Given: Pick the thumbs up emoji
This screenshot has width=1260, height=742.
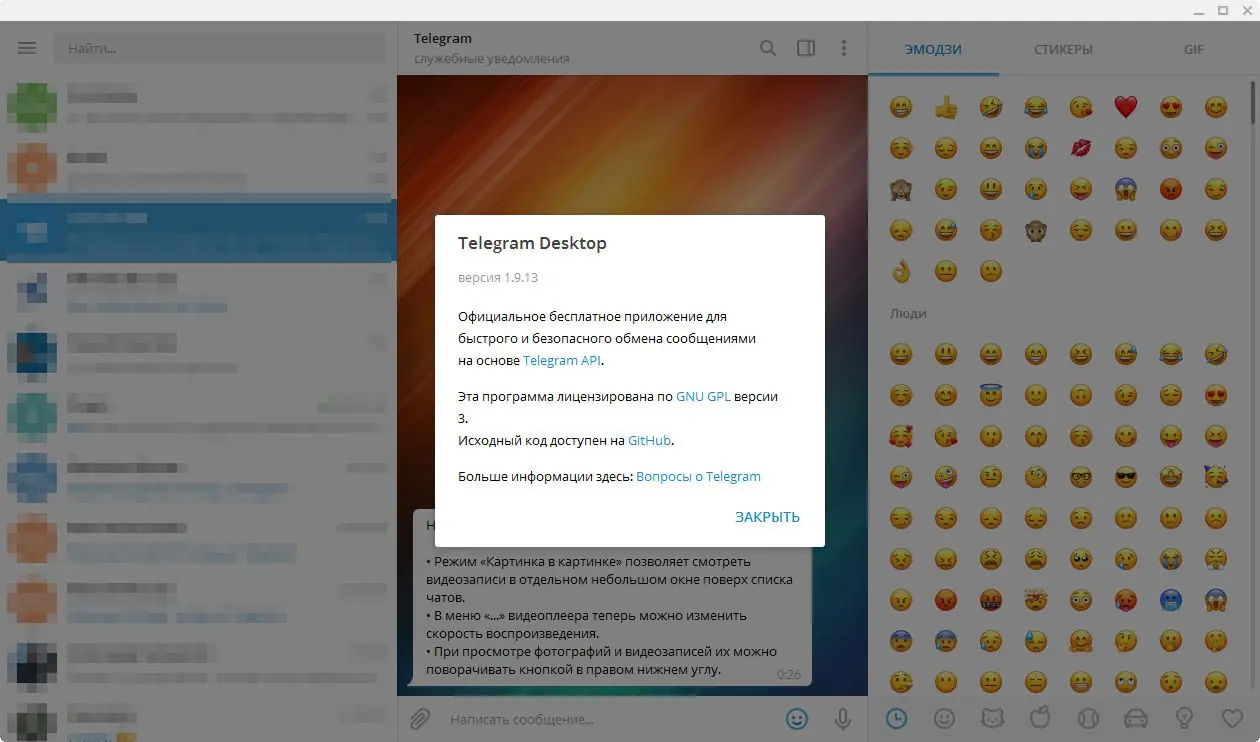Looking at the screenshot, I should tap(946, 107).
